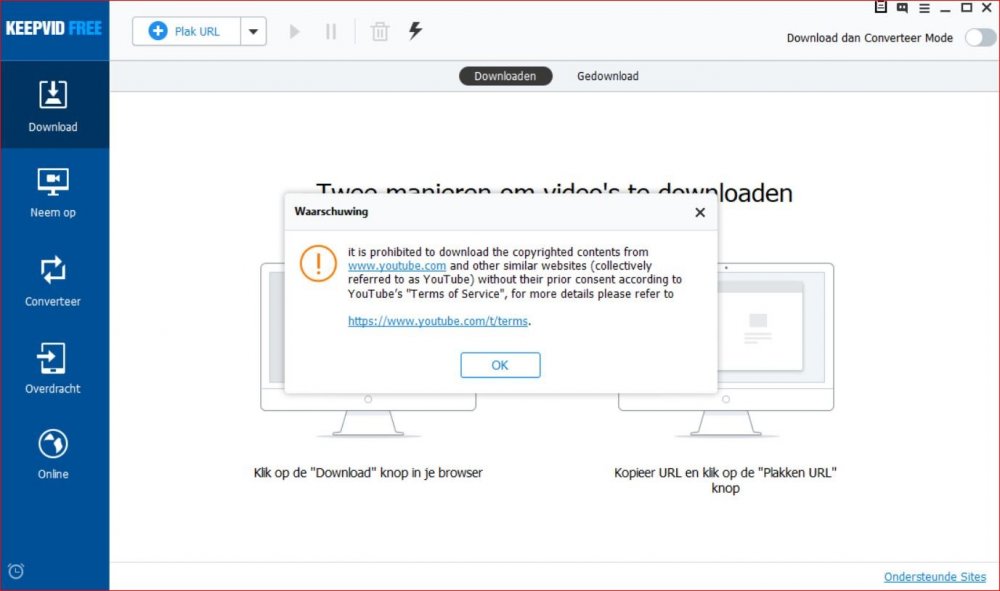Open the Neem op recording section
Image resolution: width=1000 pixels, height=591 pixels.
coord(53,193)
